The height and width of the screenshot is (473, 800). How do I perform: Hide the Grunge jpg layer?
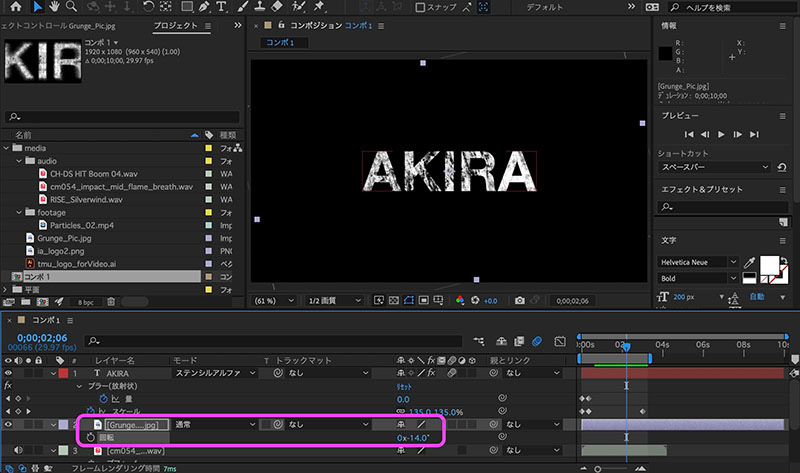(x=8, y=424)
